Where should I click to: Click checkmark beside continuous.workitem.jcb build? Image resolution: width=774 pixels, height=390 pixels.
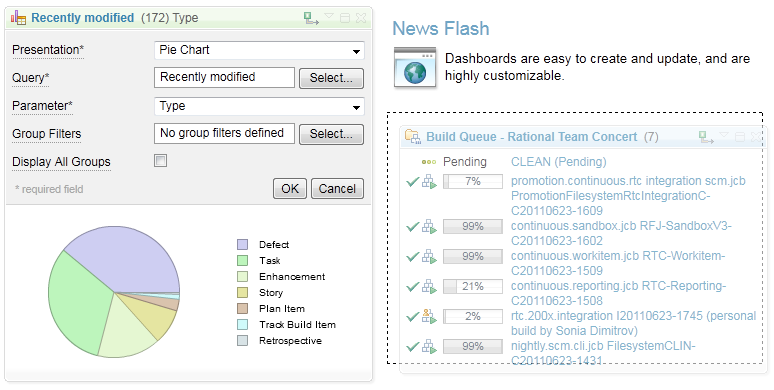tap(413, 257)
